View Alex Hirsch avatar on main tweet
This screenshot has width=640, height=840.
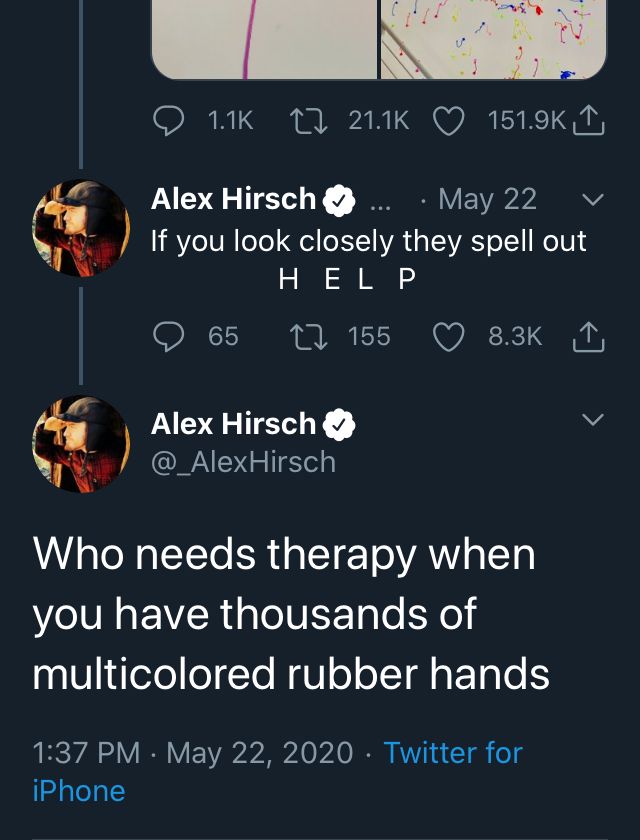pos(81,444)
